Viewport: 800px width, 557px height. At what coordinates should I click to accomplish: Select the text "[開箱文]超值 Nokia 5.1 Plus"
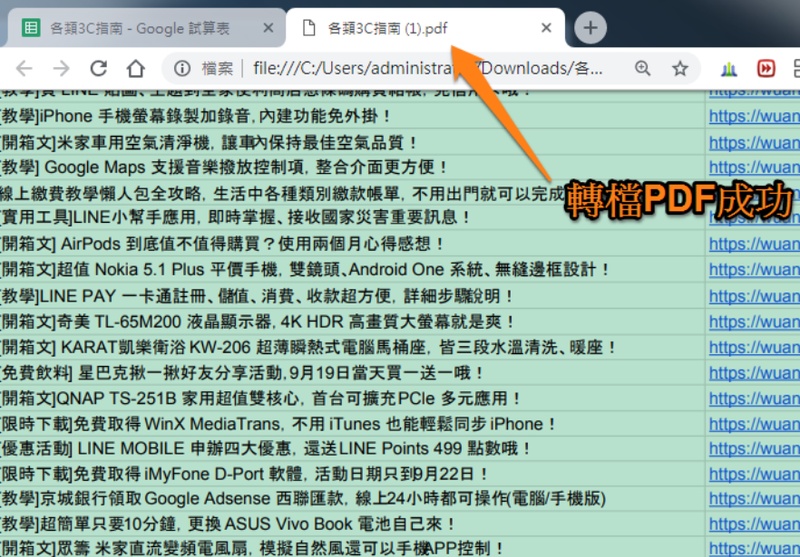tap(103, 269)
